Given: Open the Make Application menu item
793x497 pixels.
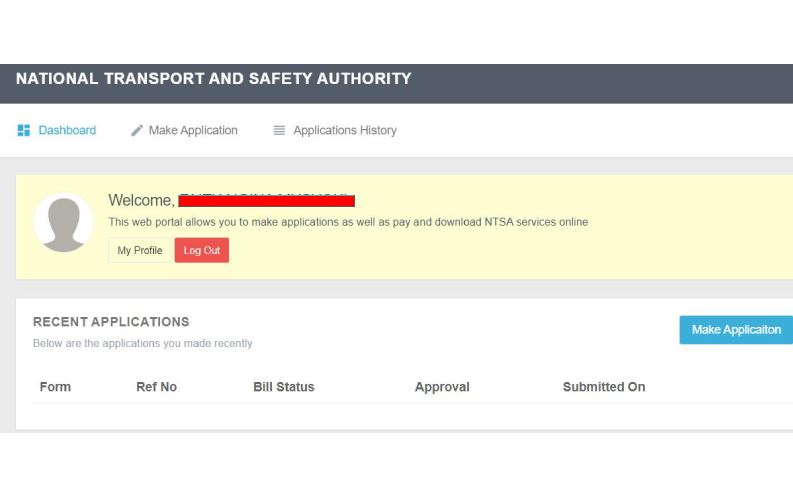Looking at the screenshot, I should pyautogui.click(x=184, y=130).
